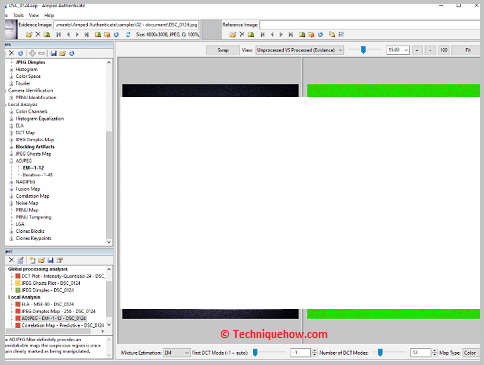This screenshot has height=365, width=484.
Task: Set zoom to 100 with the 100 button
Action: tap(444, 50)
